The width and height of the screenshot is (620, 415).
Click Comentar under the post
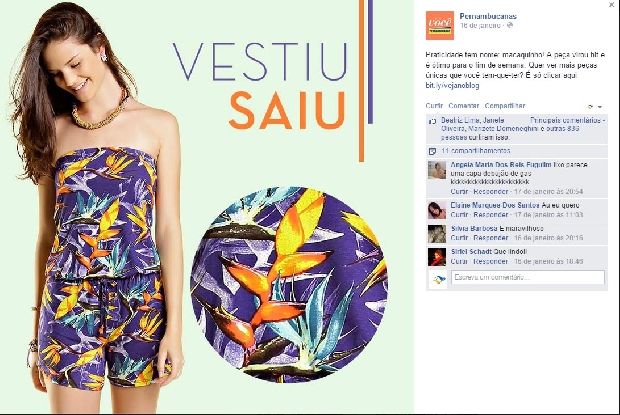coord(463,106)
